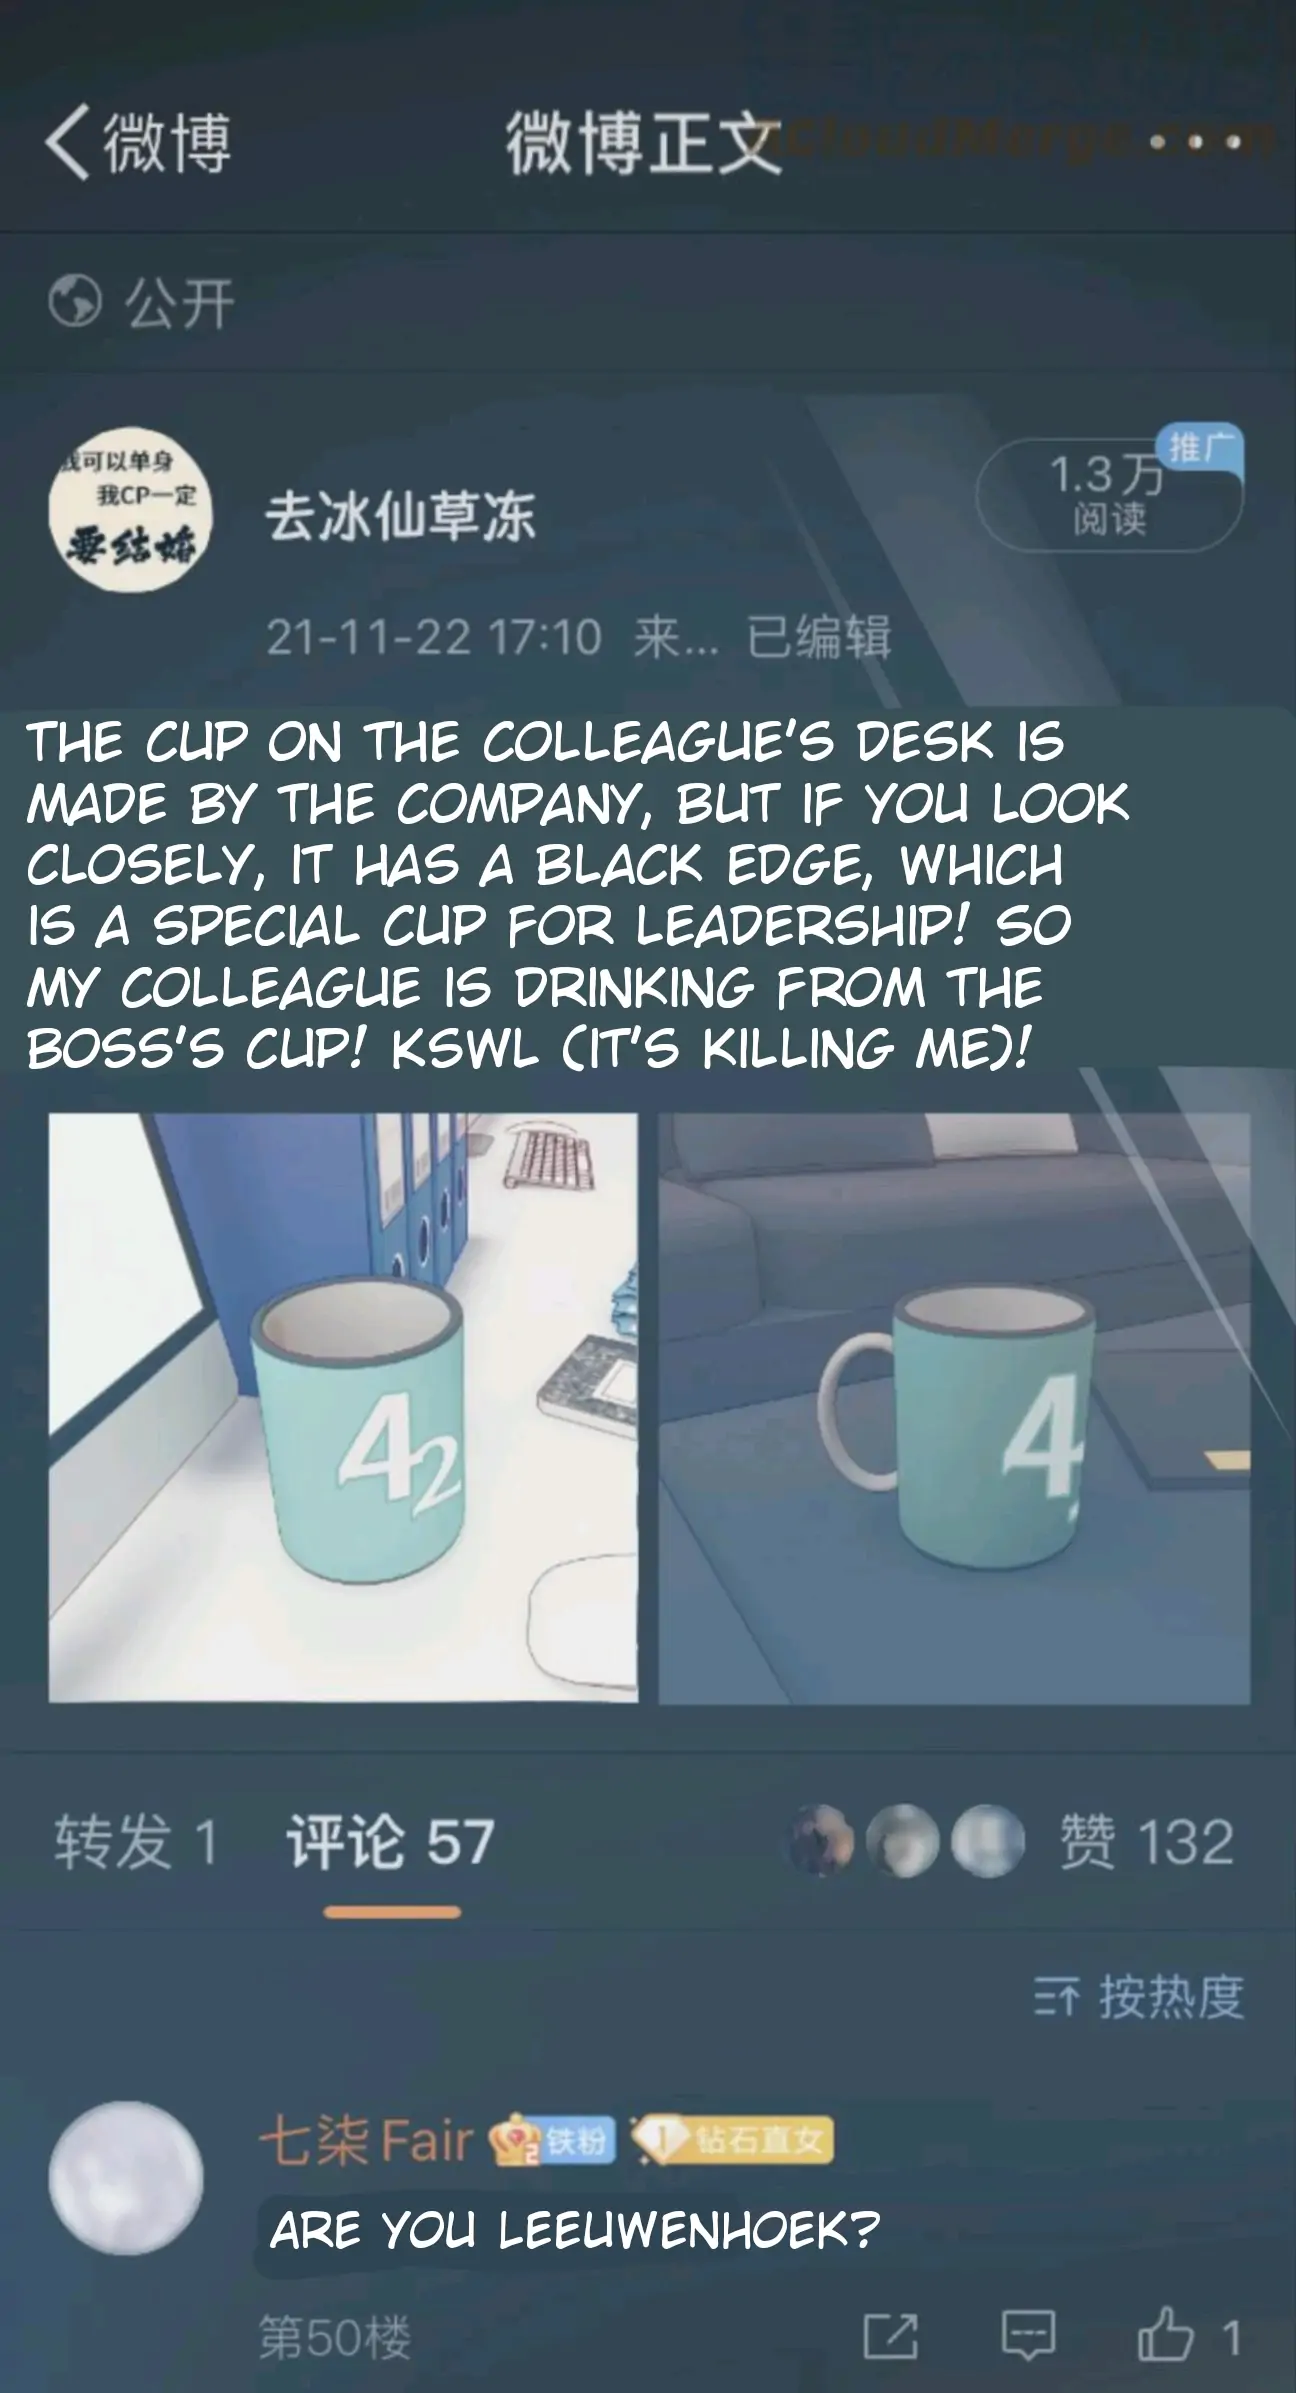Open the username 去冰仙草冻 link
Image resolution: width=1296 pixels, height=2393 pixels.
coord(400,517)
